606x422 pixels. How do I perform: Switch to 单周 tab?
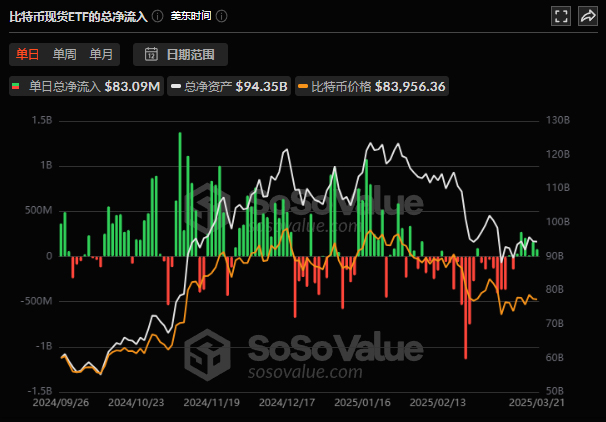tap(64, 54)
